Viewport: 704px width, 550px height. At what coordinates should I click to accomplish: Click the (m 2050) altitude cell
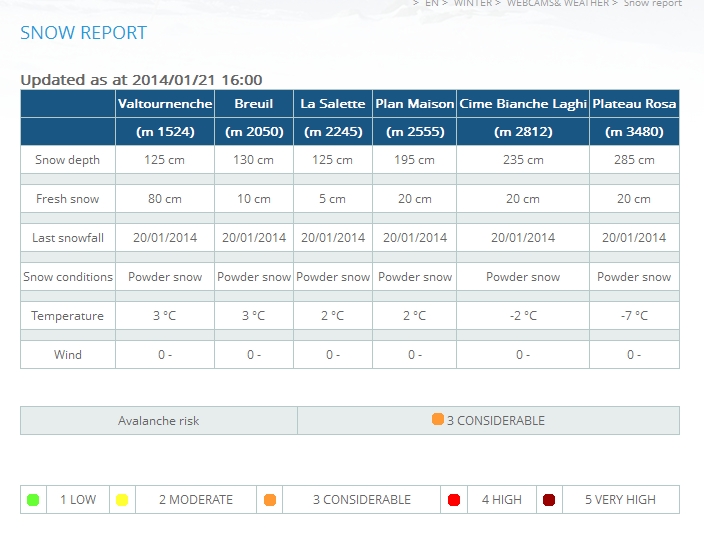[254, 132]
